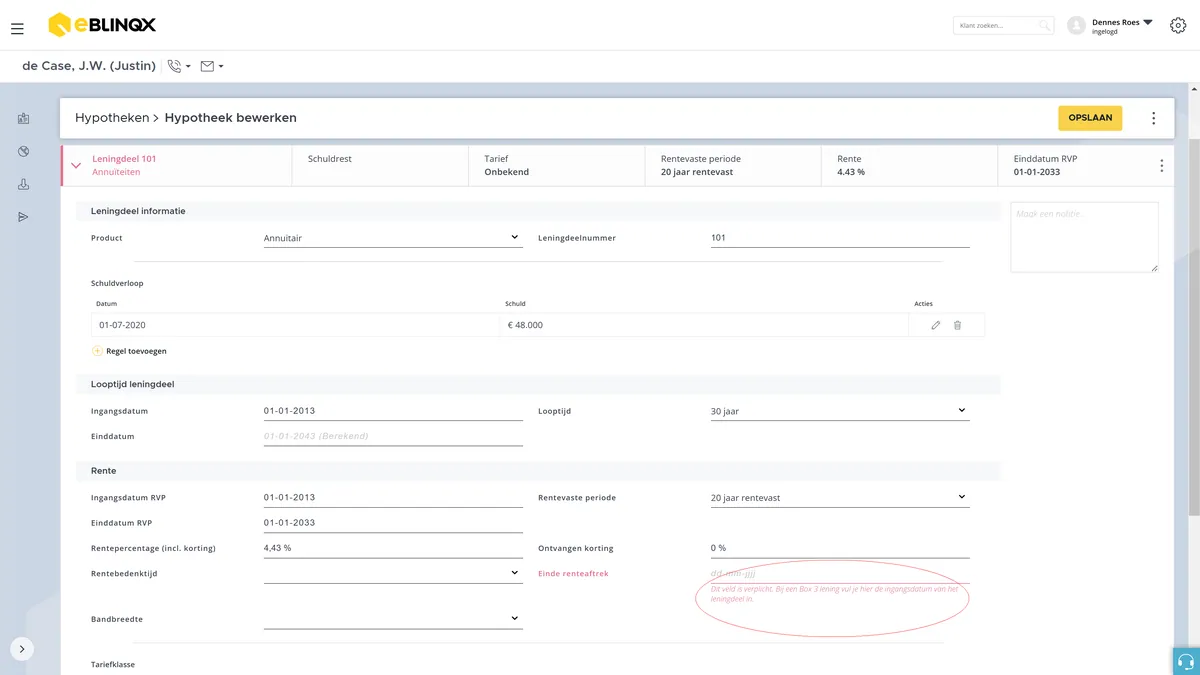The height and width of the screenshot is (675, 1200).
Task: Open the settings gear
Action: [1178, 26]
